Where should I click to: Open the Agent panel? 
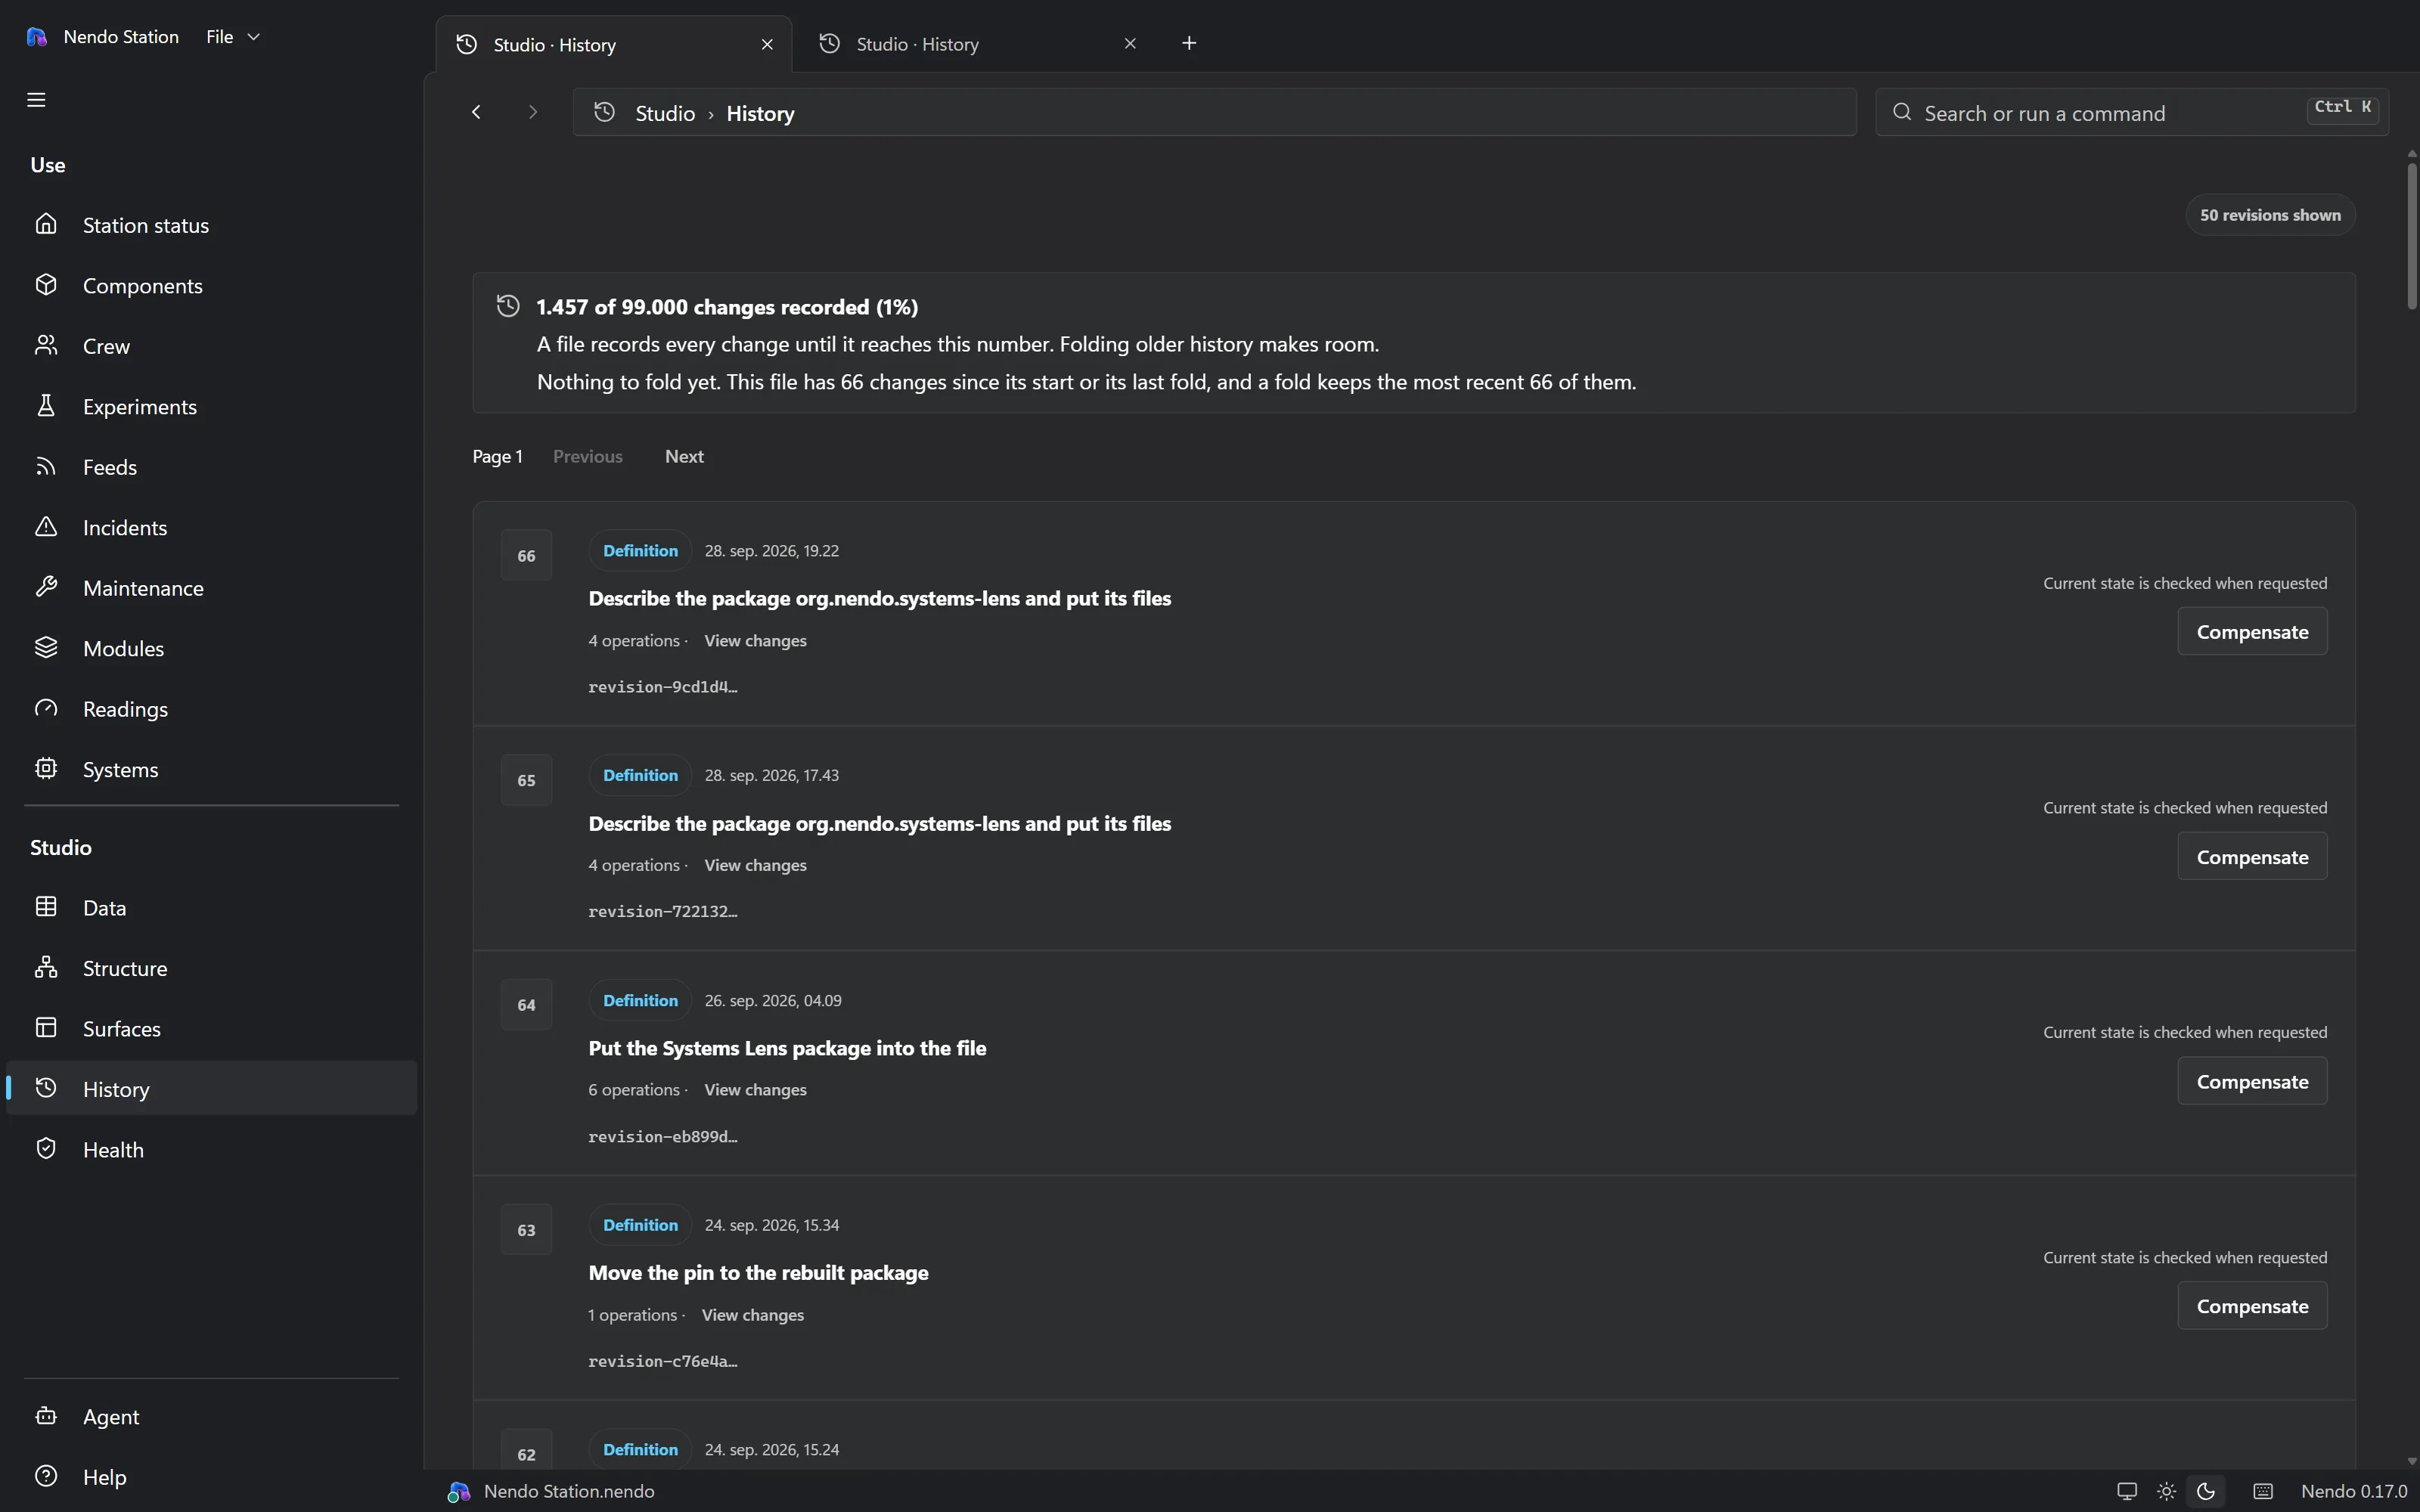tap(211, 1417)
